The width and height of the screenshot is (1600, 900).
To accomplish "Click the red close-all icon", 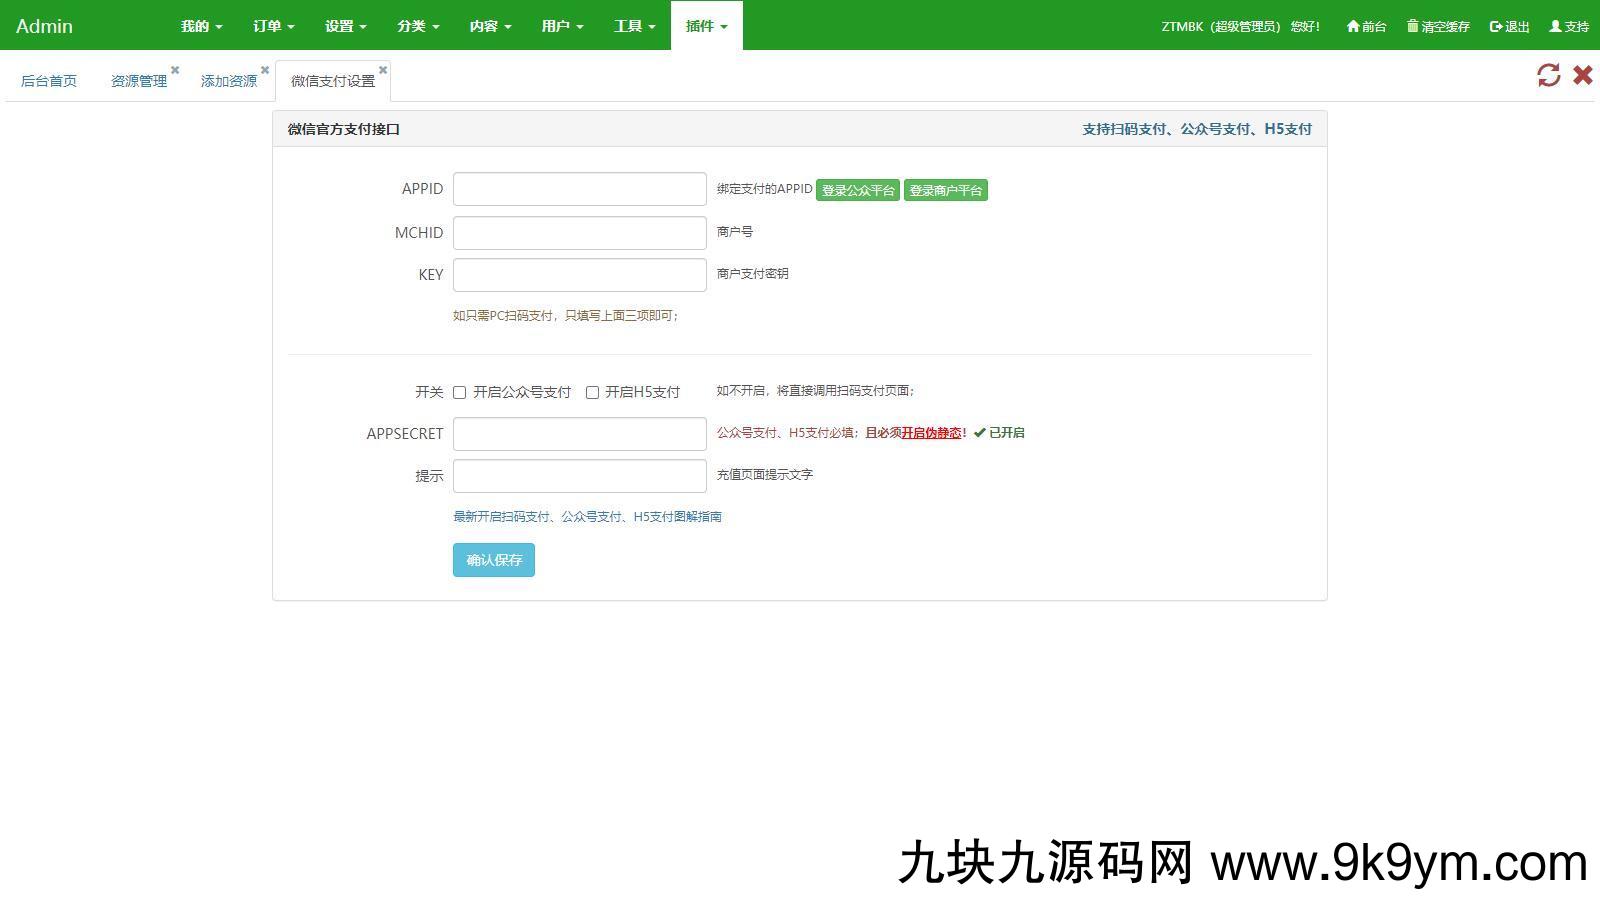I will point(1582,75).
